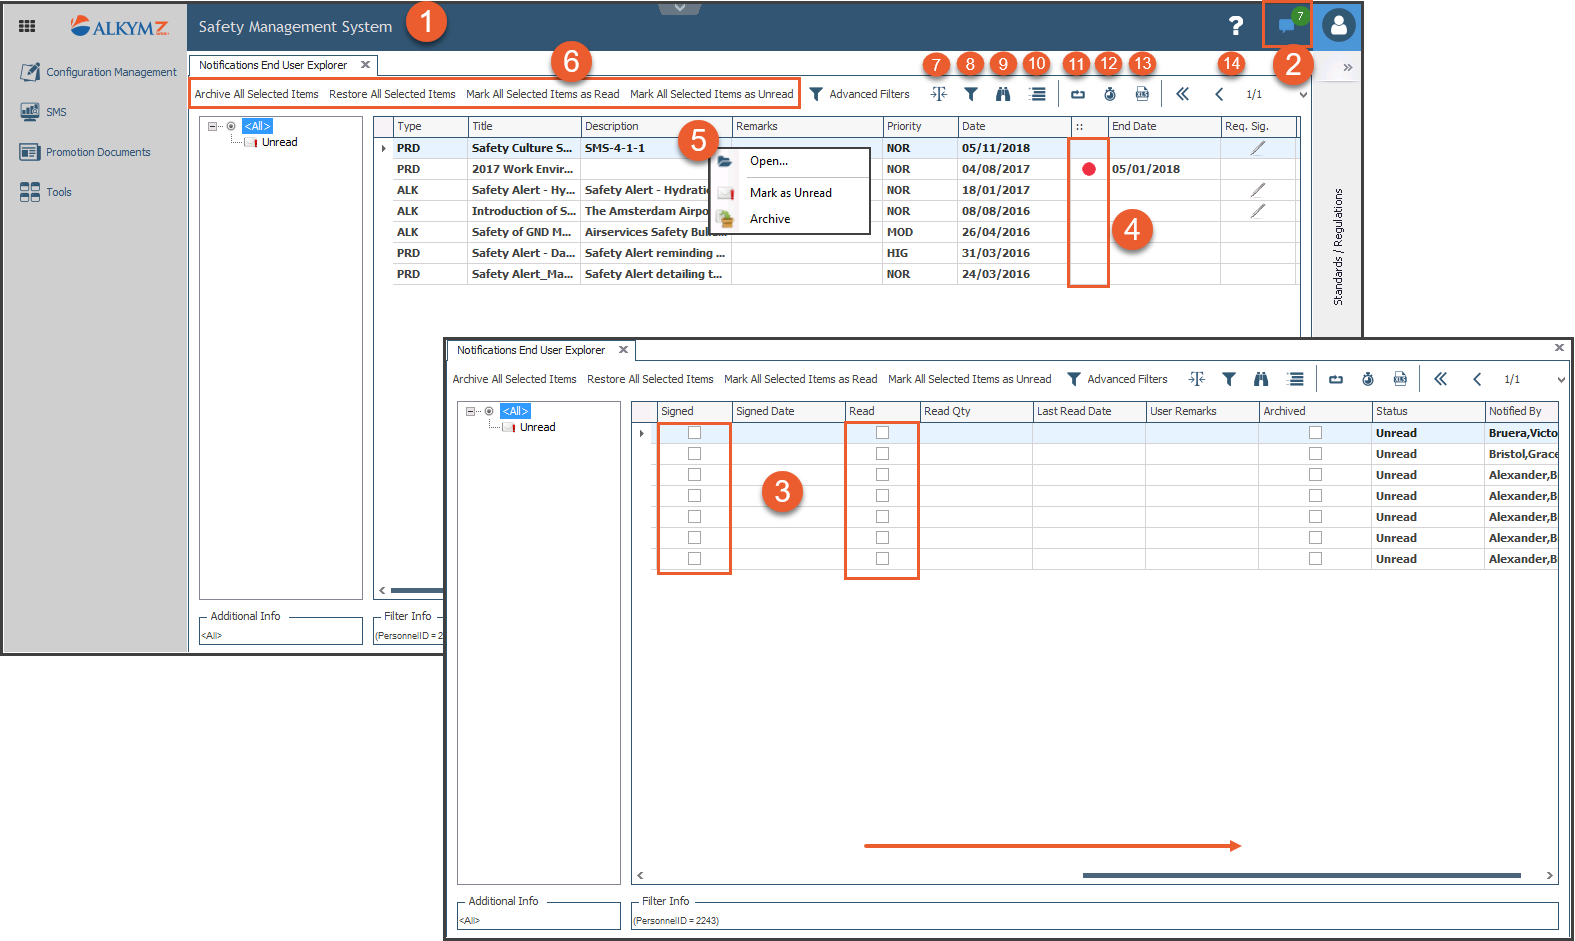Go to first page in main window toolbar
Screen dimensions: 1575x941
[1182, 94]
